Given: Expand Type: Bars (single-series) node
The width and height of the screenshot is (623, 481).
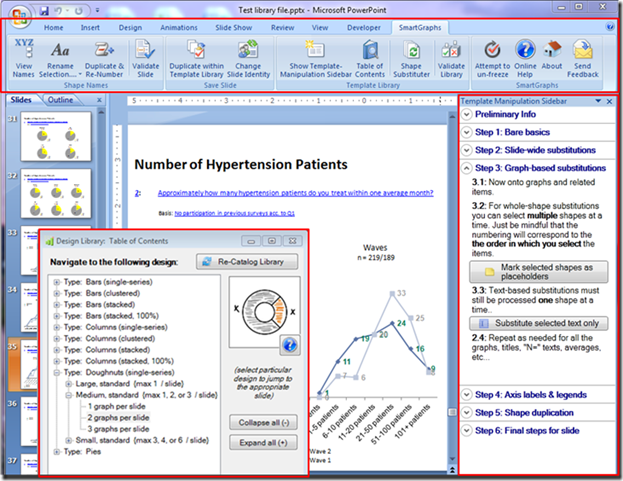Looking at the screenshot, I should pos(56,282).
